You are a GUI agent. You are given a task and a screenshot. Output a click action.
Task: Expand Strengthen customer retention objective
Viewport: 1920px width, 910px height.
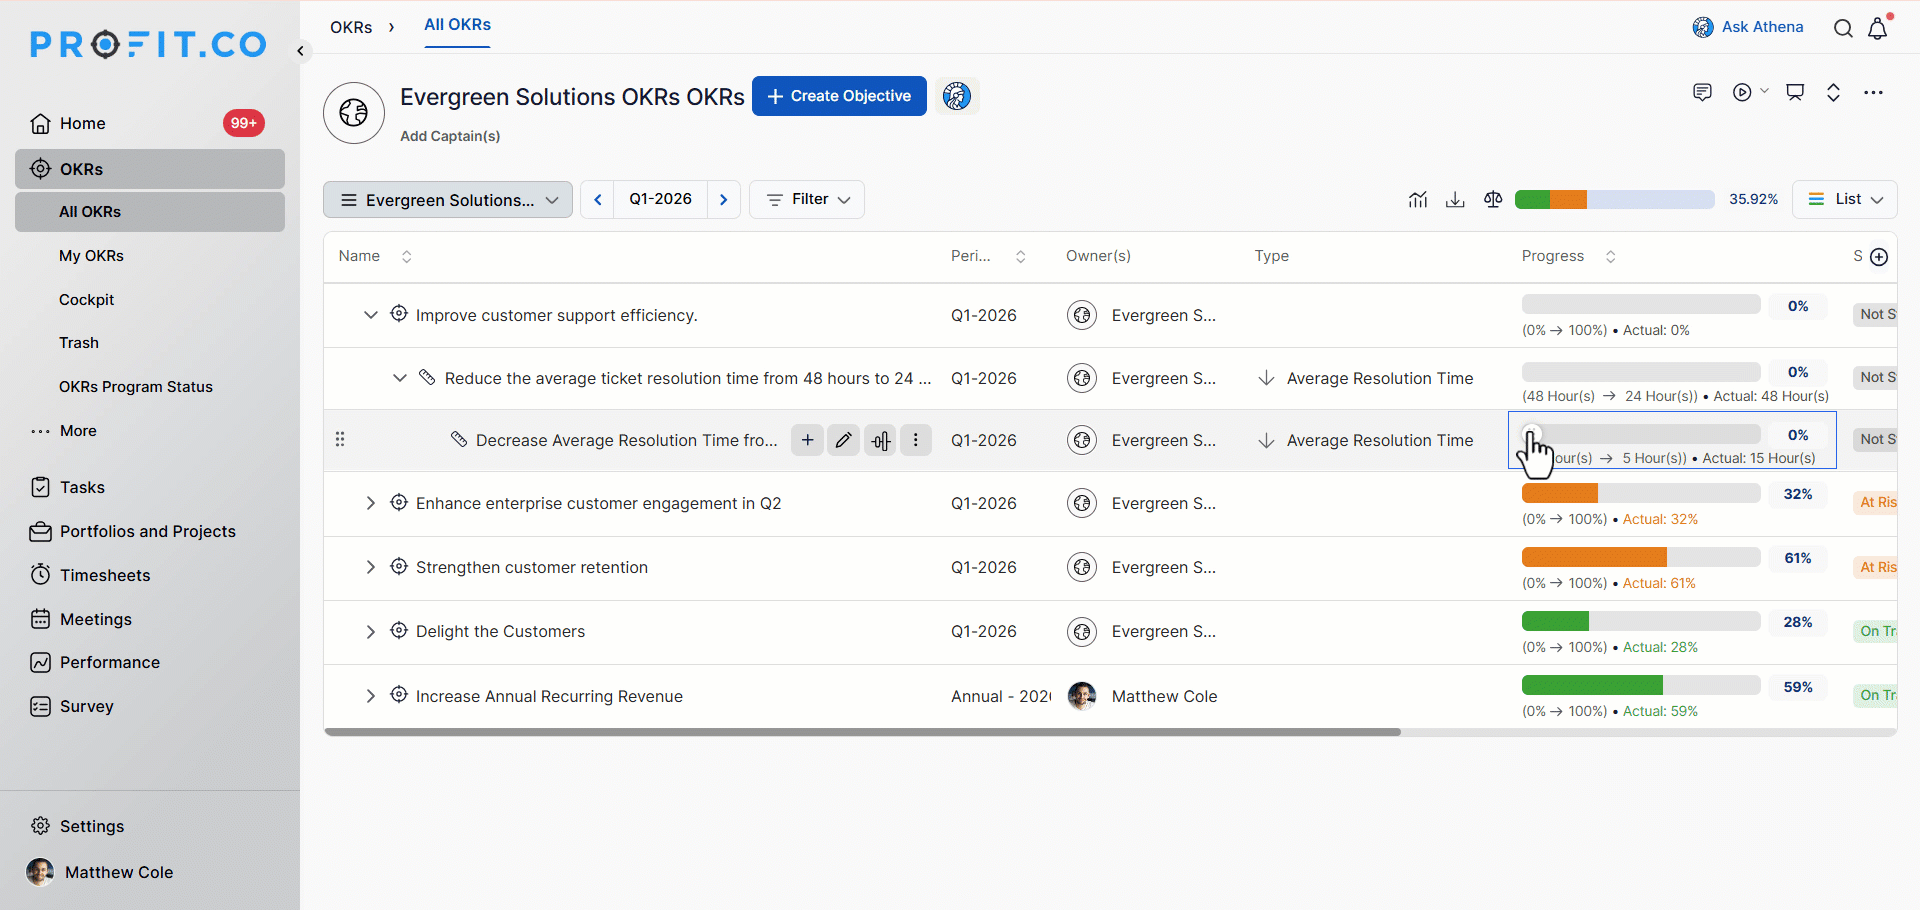370,567
